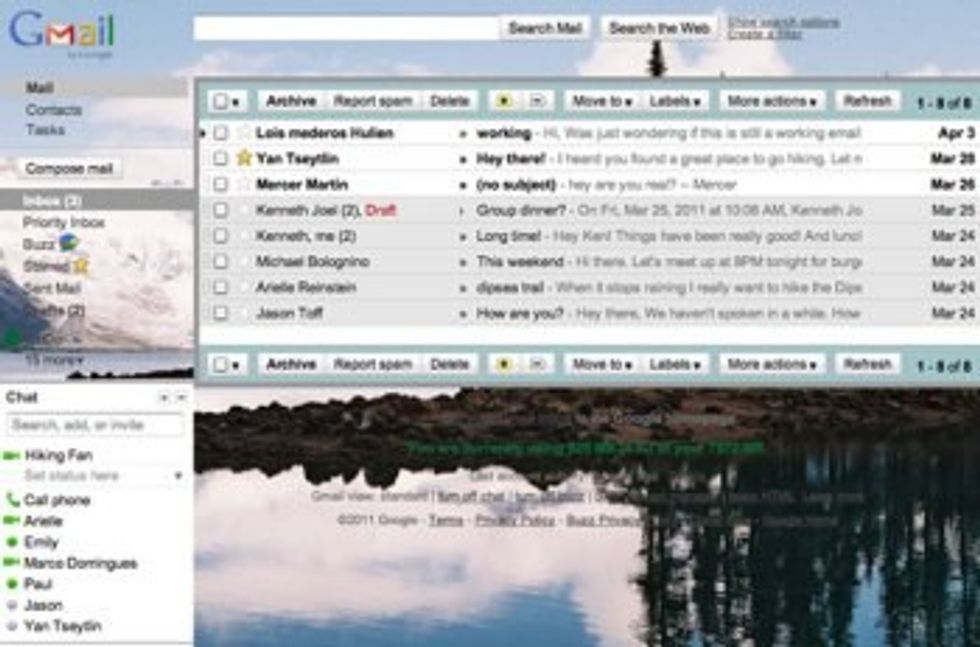980x647 pixels.
Task: Star the message from Mercer Martin
Action: click(244, 182)
